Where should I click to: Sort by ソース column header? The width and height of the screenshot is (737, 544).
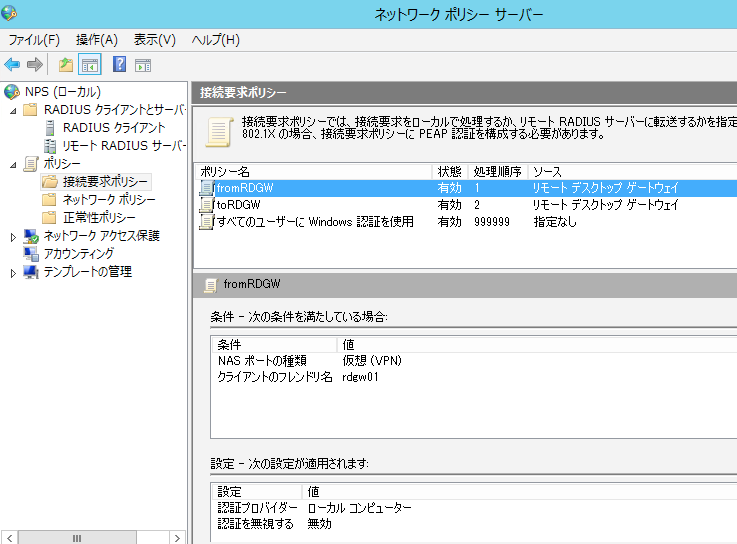[633, 172]
